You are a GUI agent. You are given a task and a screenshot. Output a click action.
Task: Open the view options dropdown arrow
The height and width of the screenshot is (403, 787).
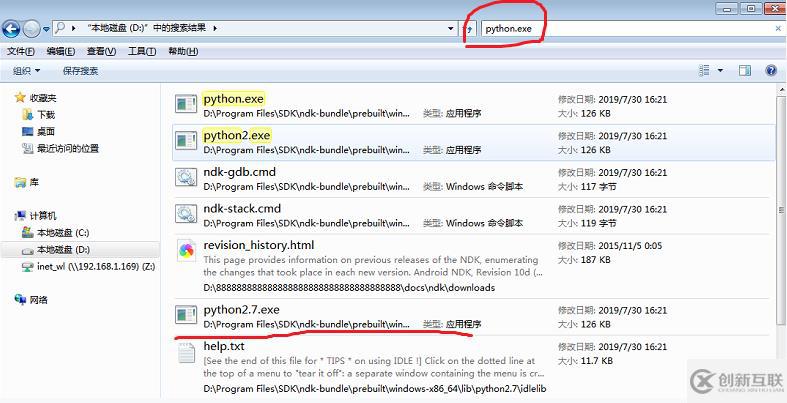tap(720, 71)
